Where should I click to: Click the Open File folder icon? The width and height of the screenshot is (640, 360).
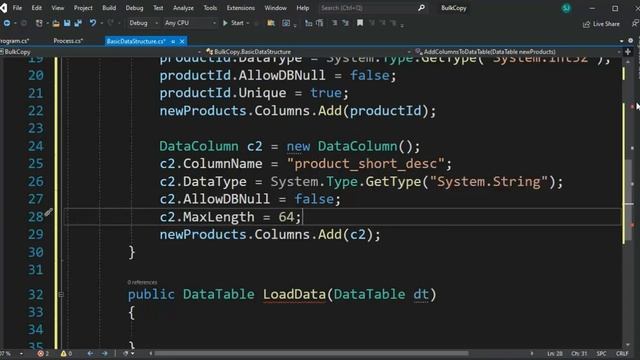pyautogui.click(x=56, y=23)
